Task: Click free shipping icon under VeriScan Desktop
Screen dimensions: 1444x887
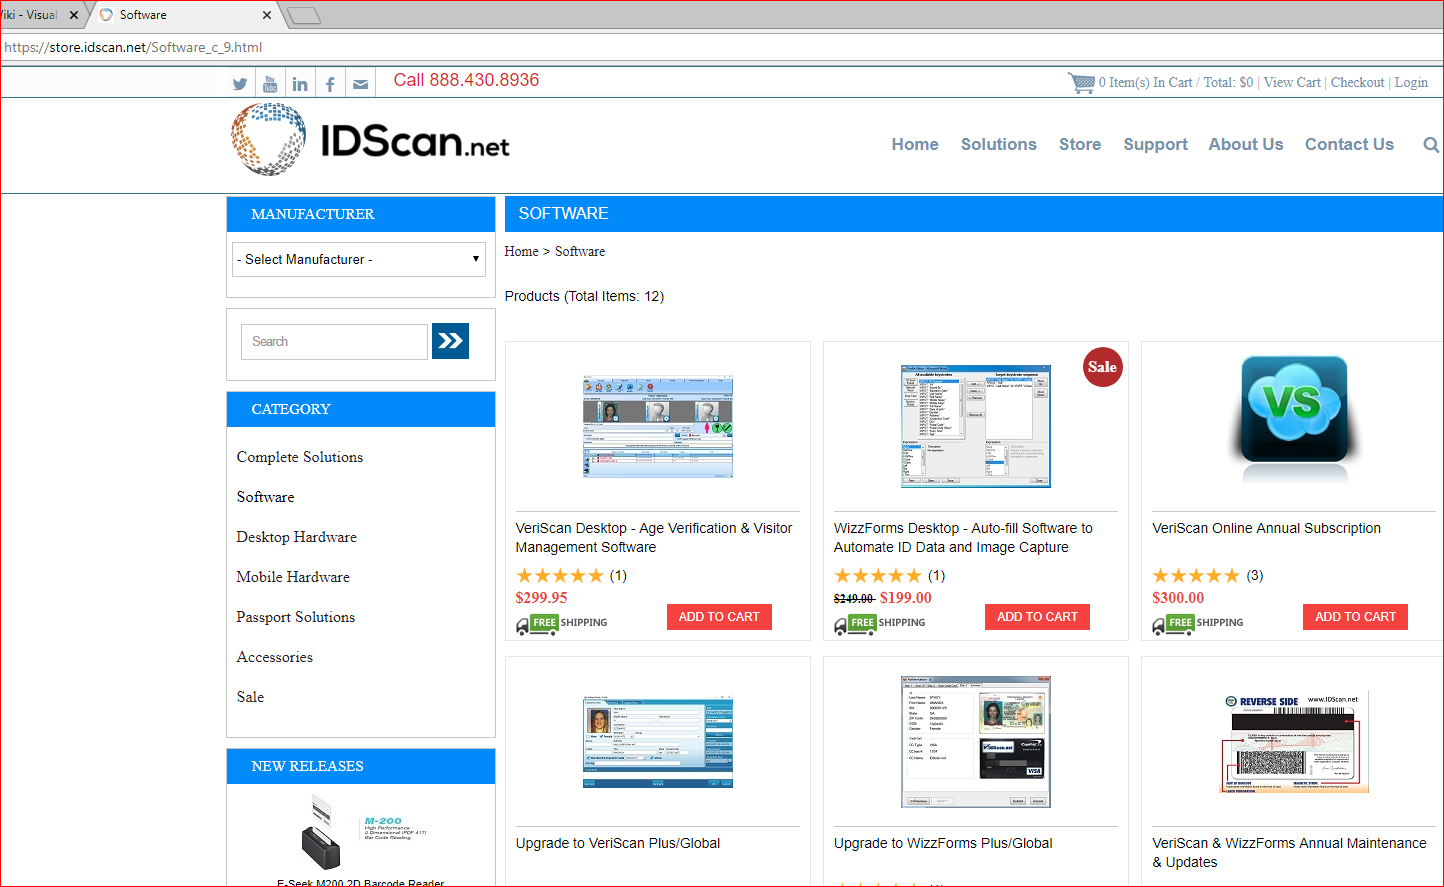Action: (x=562, y=624)
